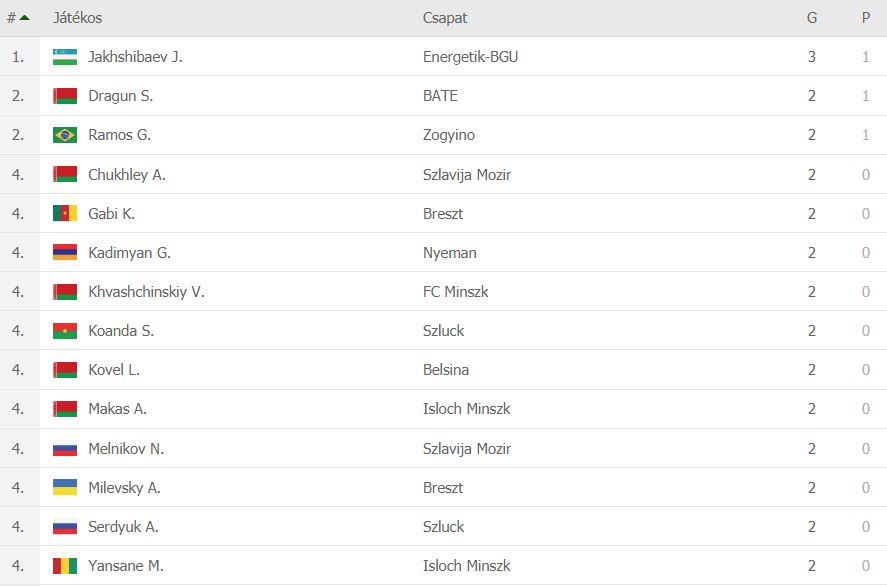Click the Ukraine flag beside Milevsky A.
This screenshot has height=586, width=887.
pos(65,487)
